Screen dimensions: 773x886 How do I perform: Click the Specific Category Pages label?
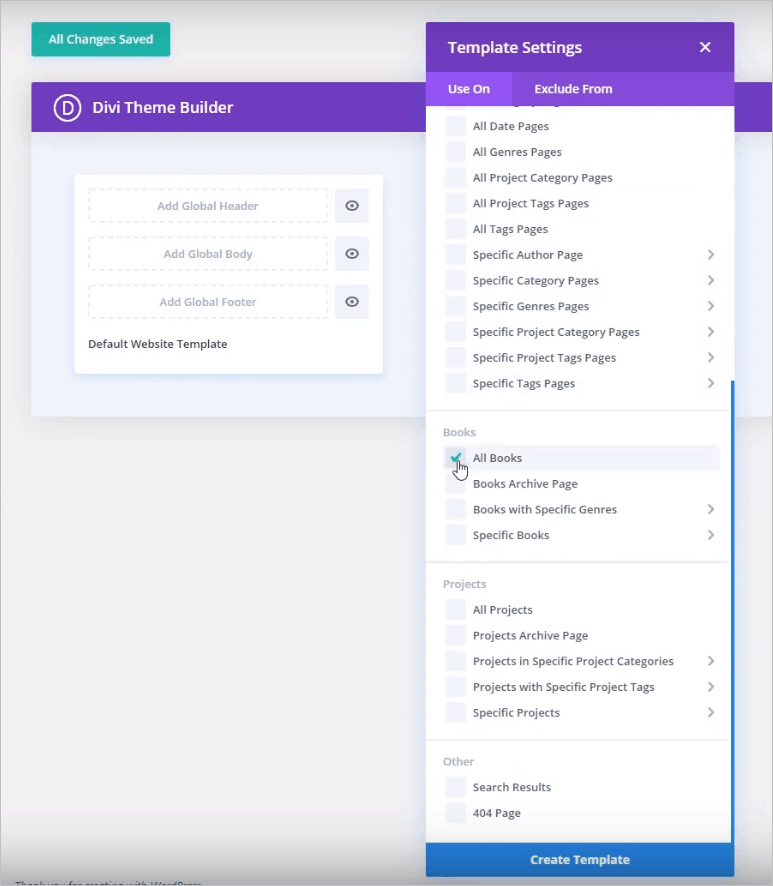[536, 280]
